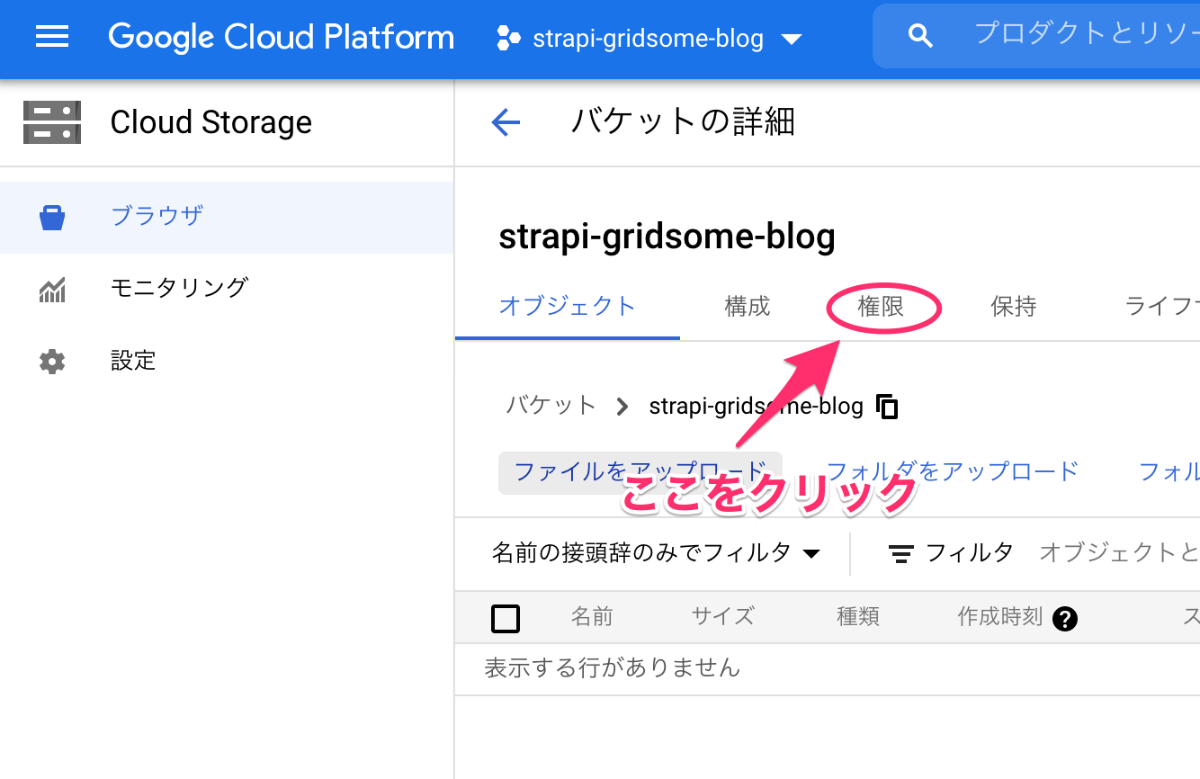Click the バケット breadcrumb link
1200x779 pixels.
(x=551, y=405)
